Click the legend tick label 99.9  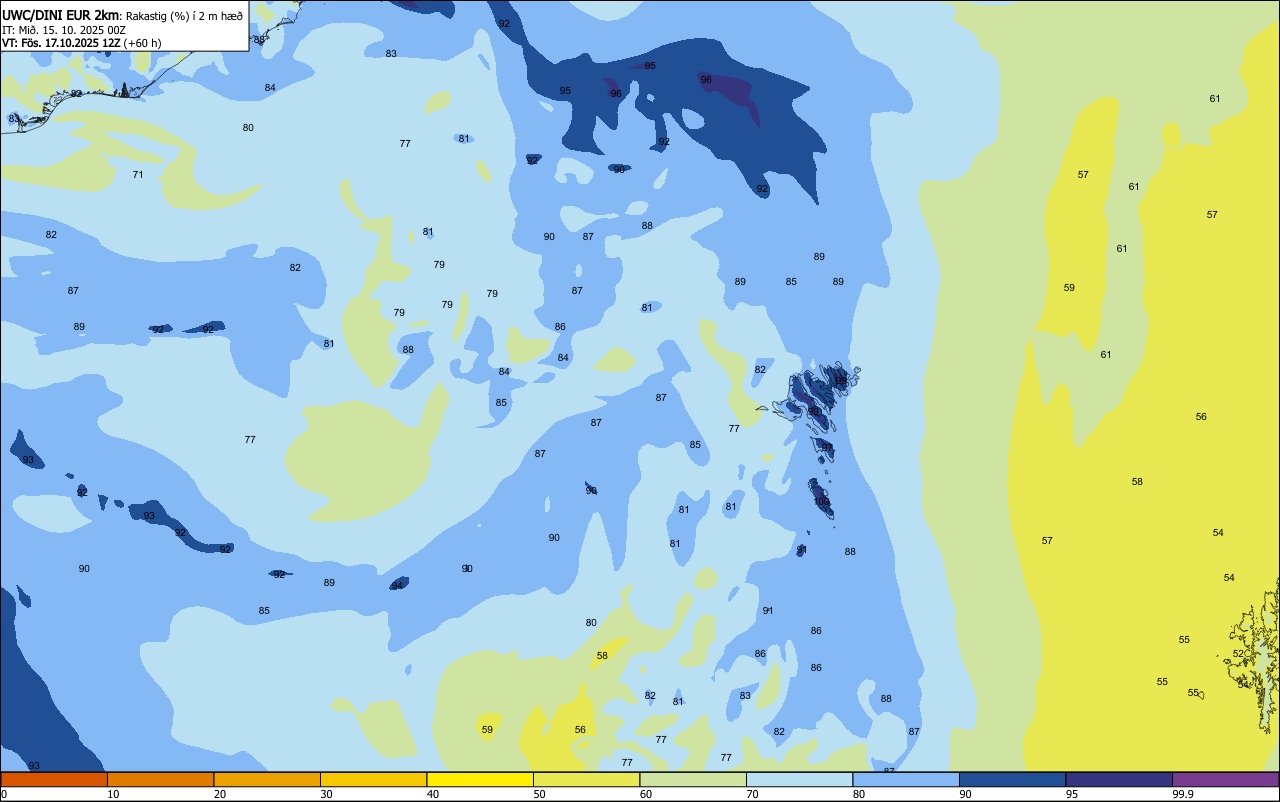(x=1183, y=794)
